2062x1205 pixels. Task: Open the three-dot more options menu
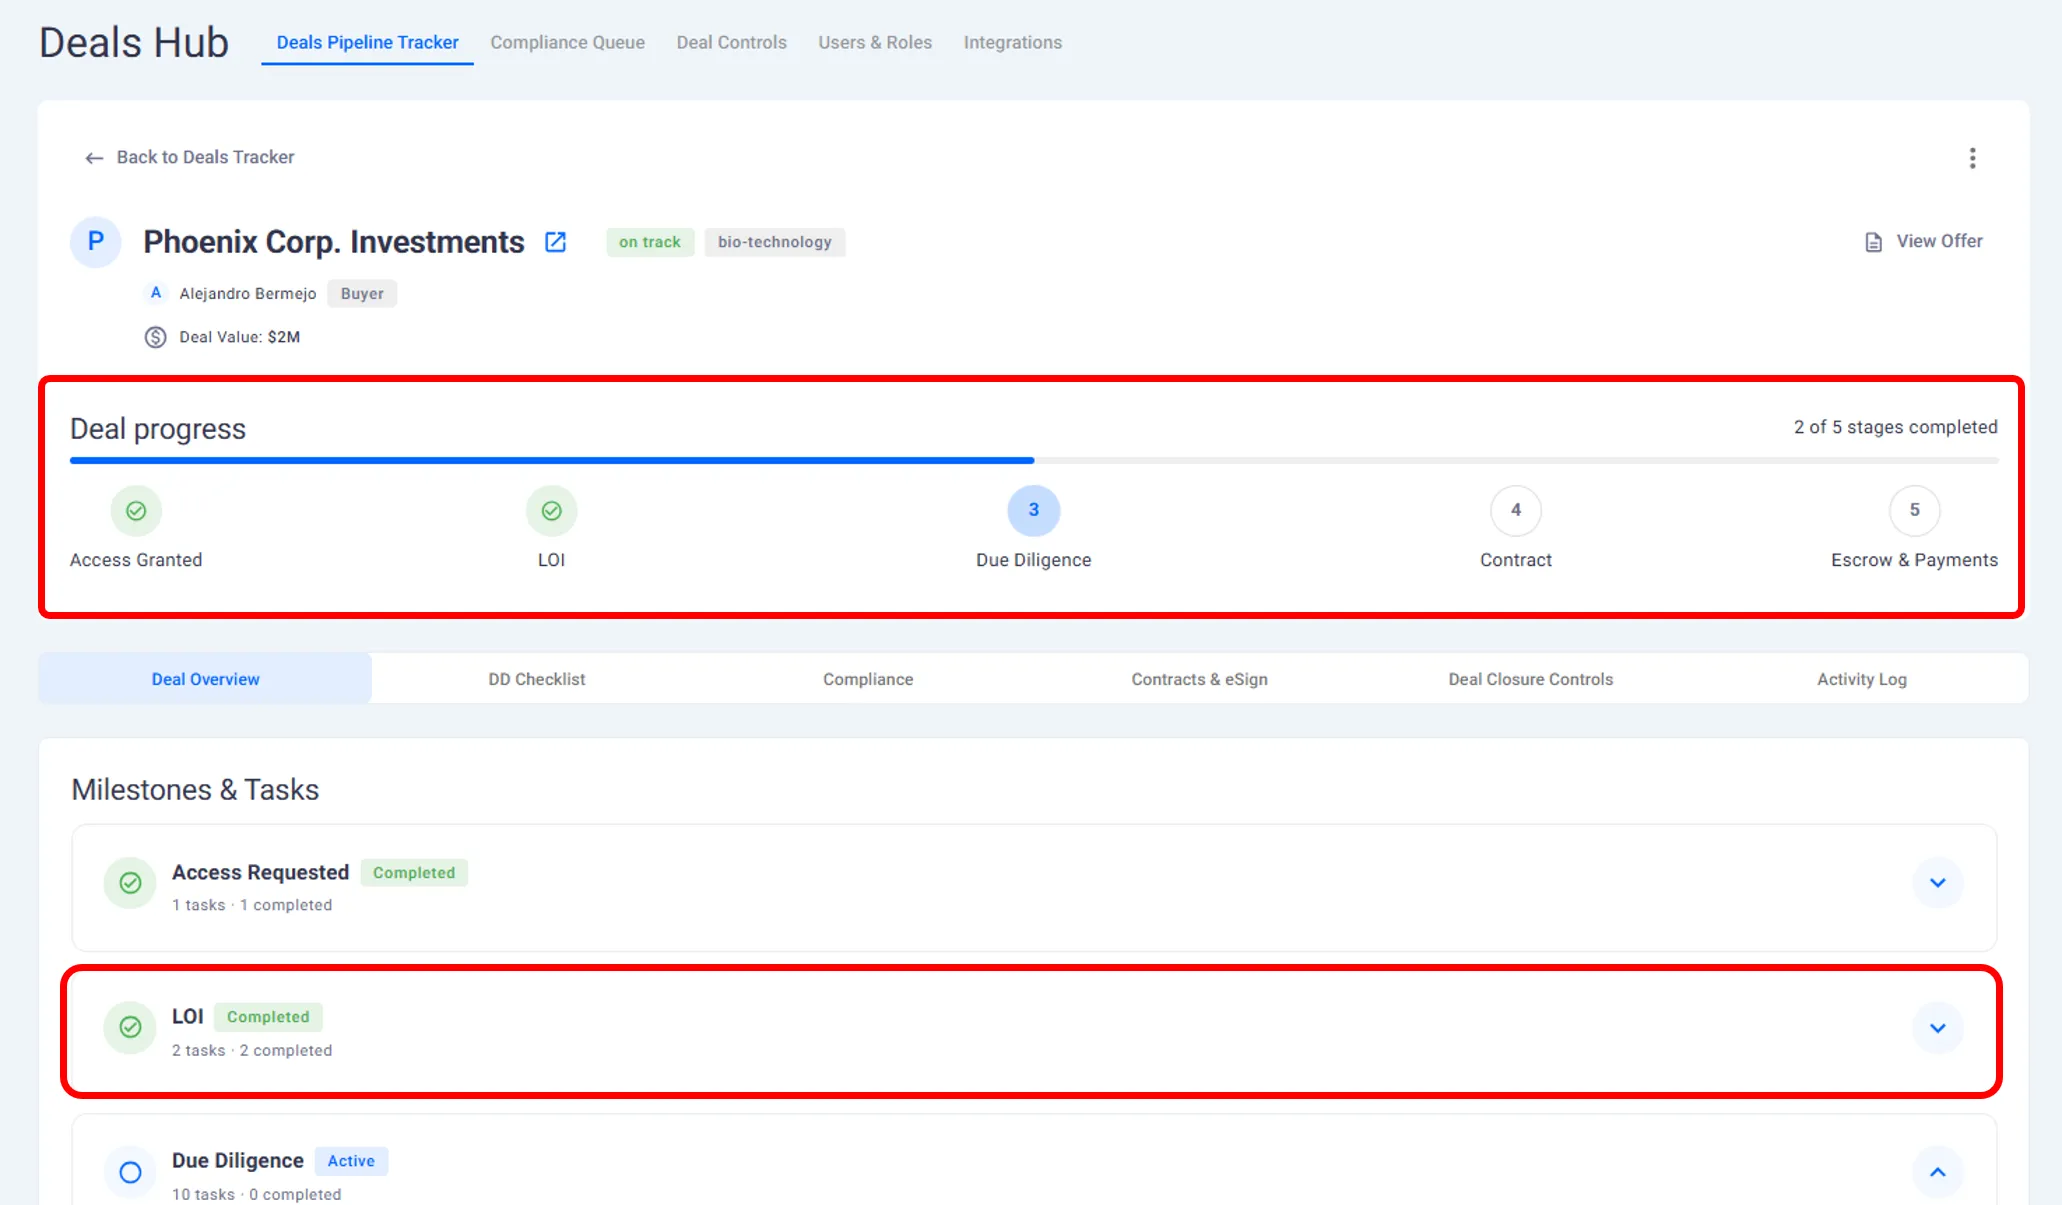point(1972,158)
